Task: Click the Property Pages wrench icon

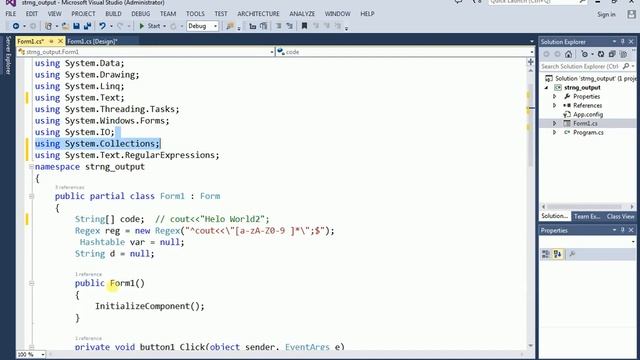Action: click(x=572, y=254)
